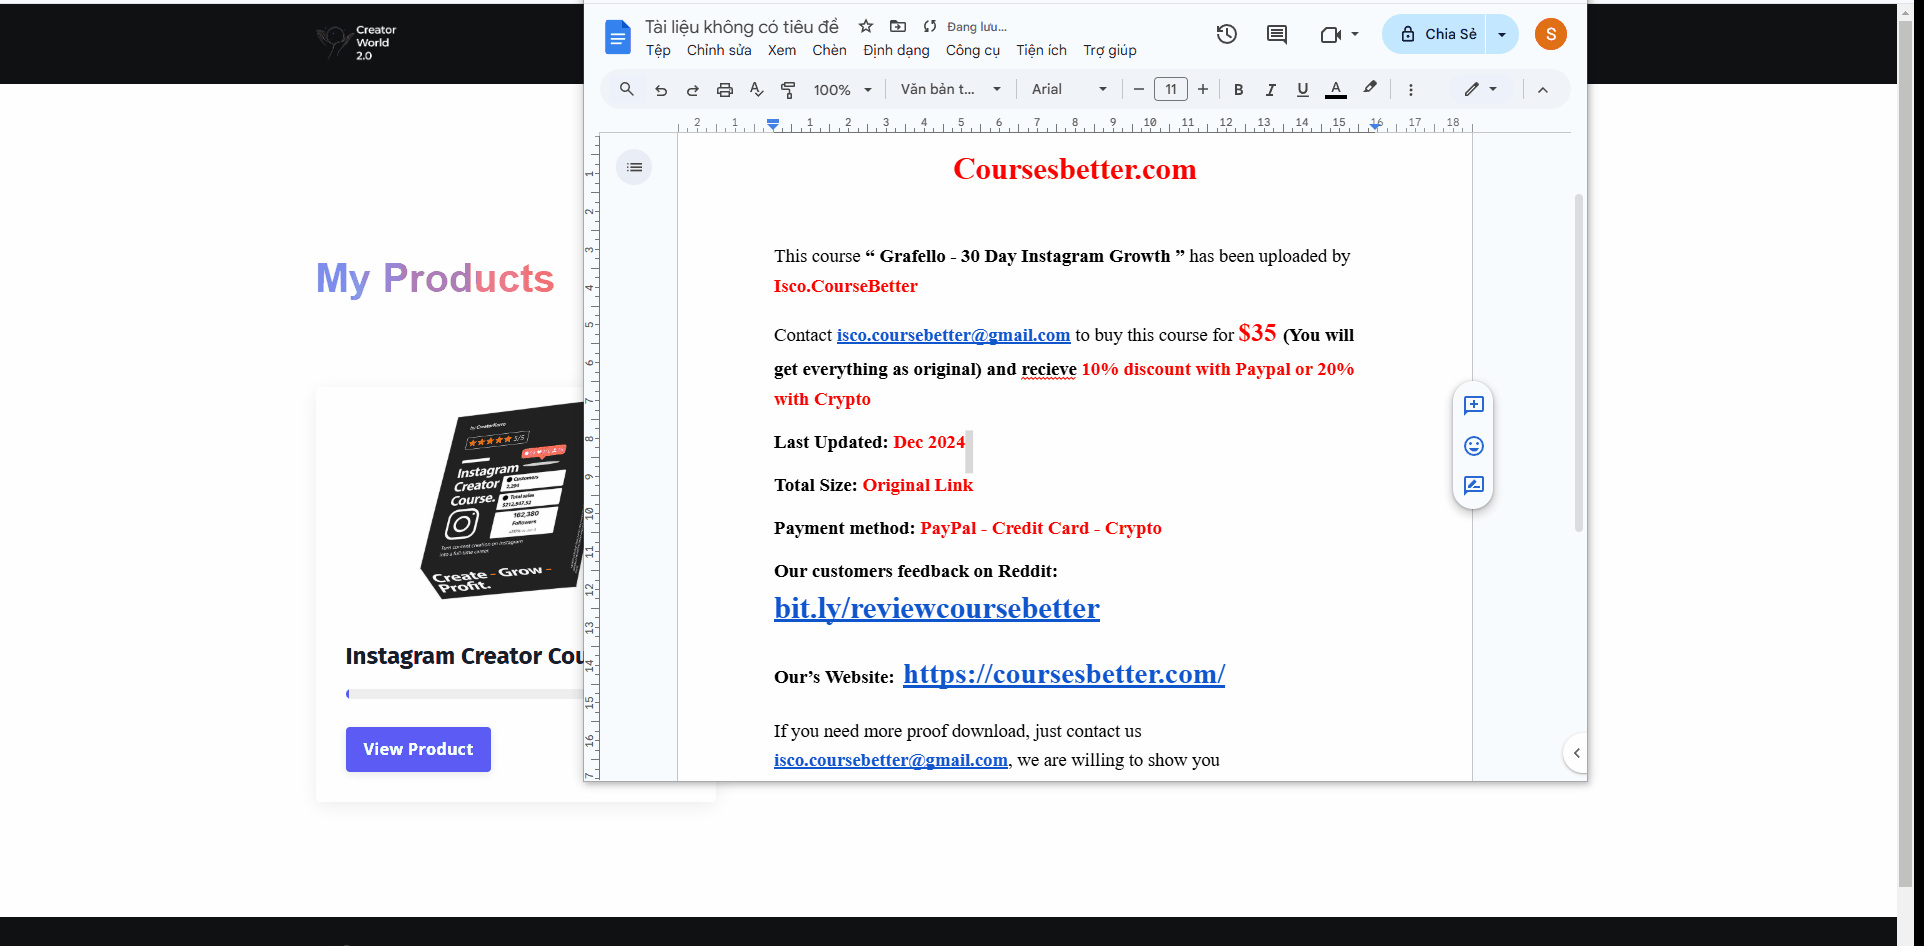Edit font size field
Image resolution: width=1924 pixels, height=946 pixels.
pos(1171,89)
